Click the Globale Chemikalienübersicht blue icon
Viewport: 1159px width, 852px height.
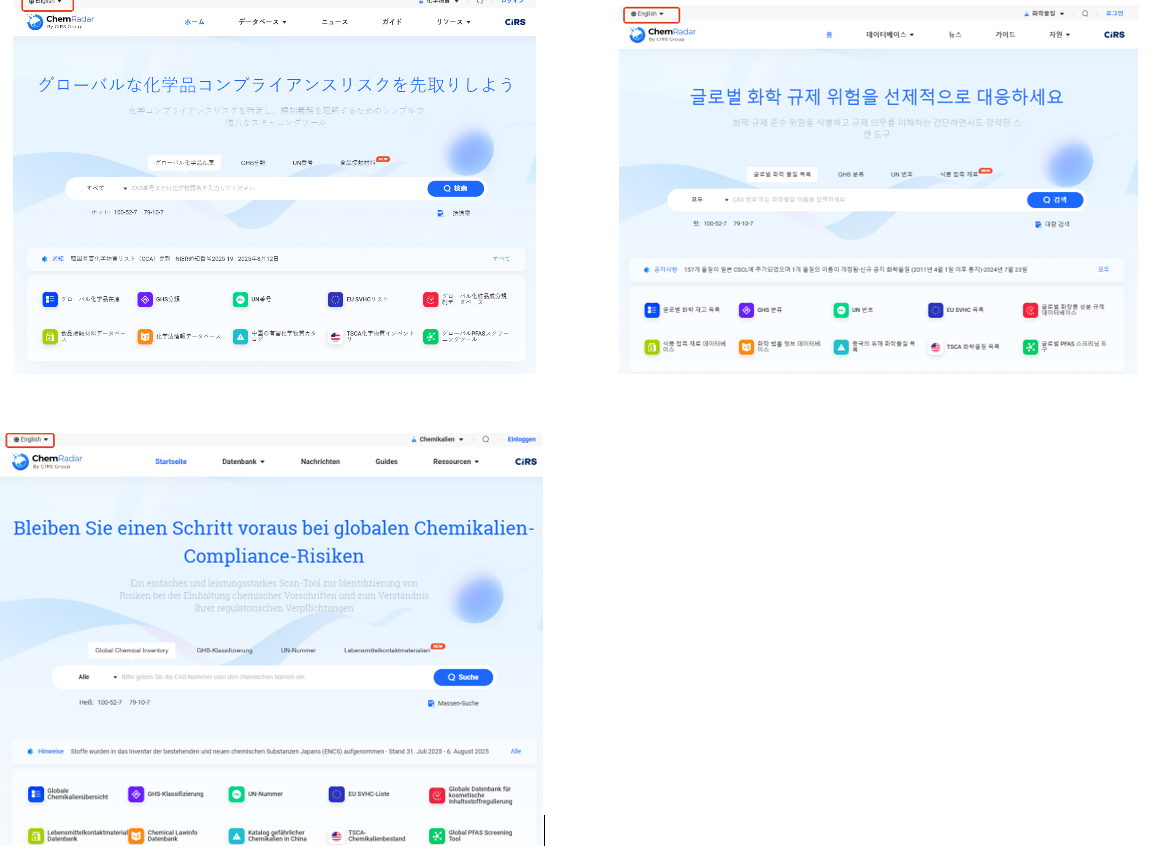(x=36, y=794)
